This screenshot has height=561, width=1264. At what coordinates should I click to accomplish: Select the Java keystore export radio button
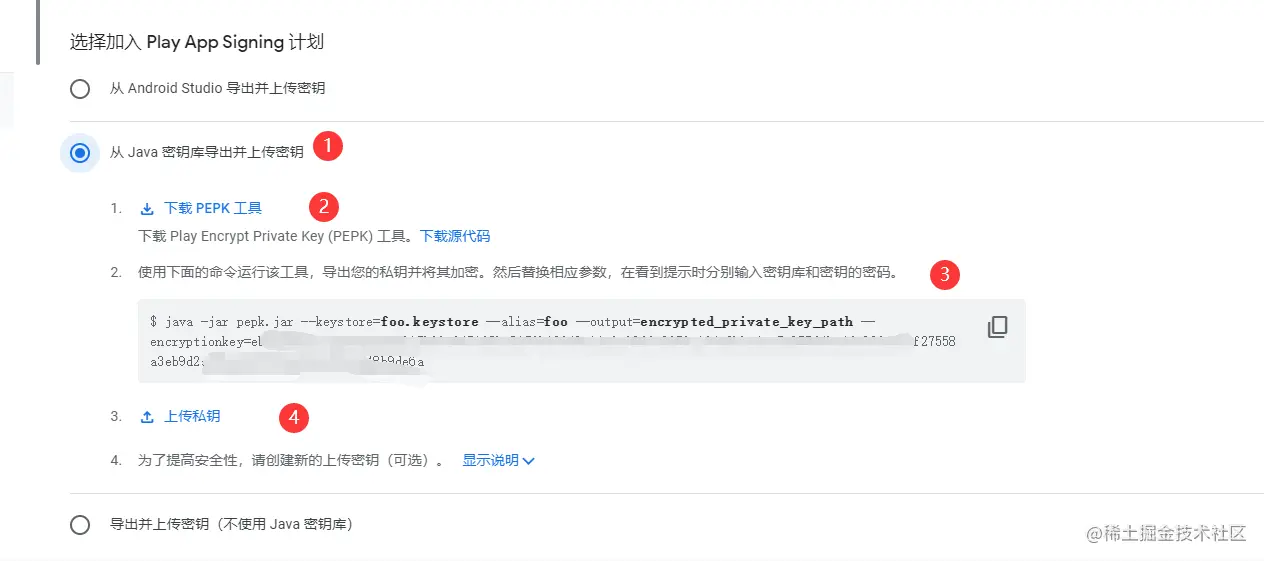click(x=80, y=153)
